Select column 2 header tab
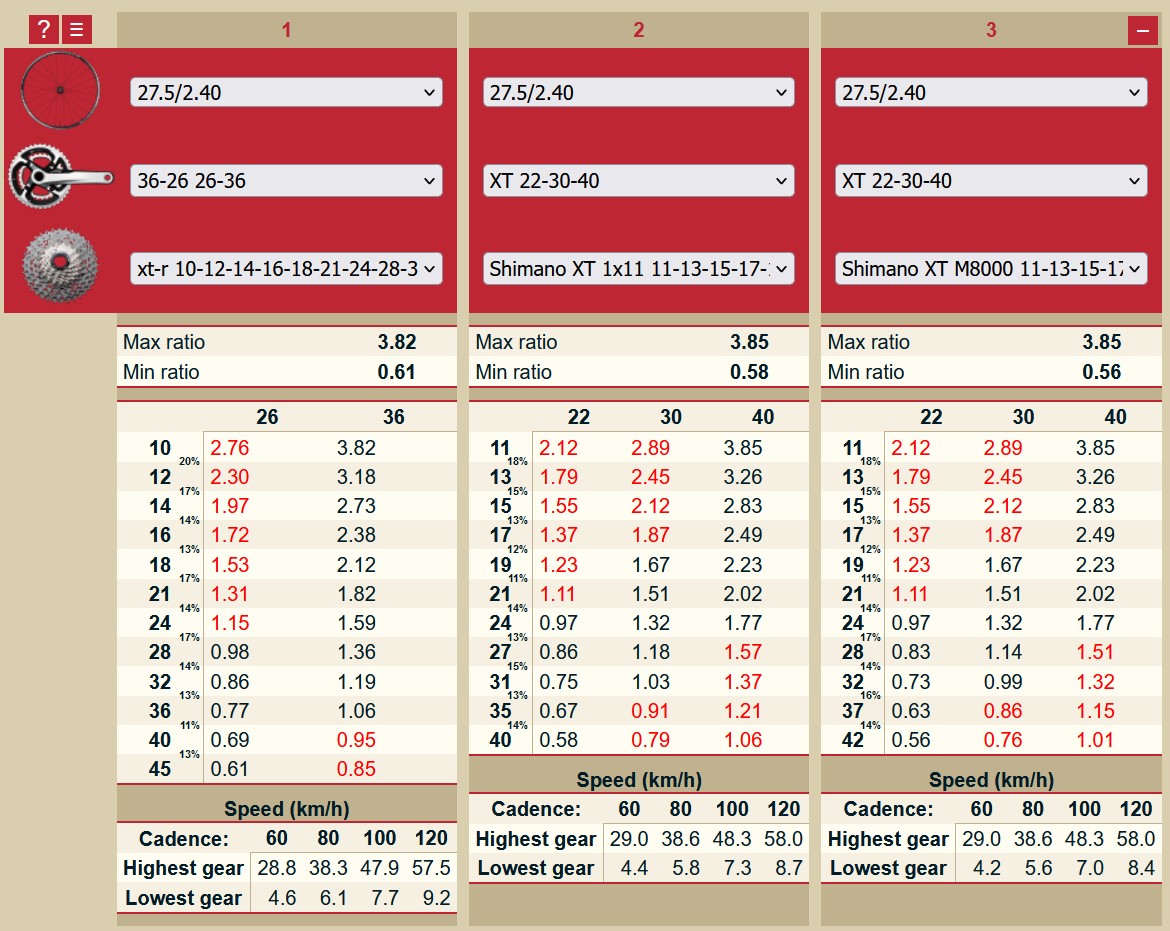This screenshot has height=931, width=1170. click(x=638, y=30)
